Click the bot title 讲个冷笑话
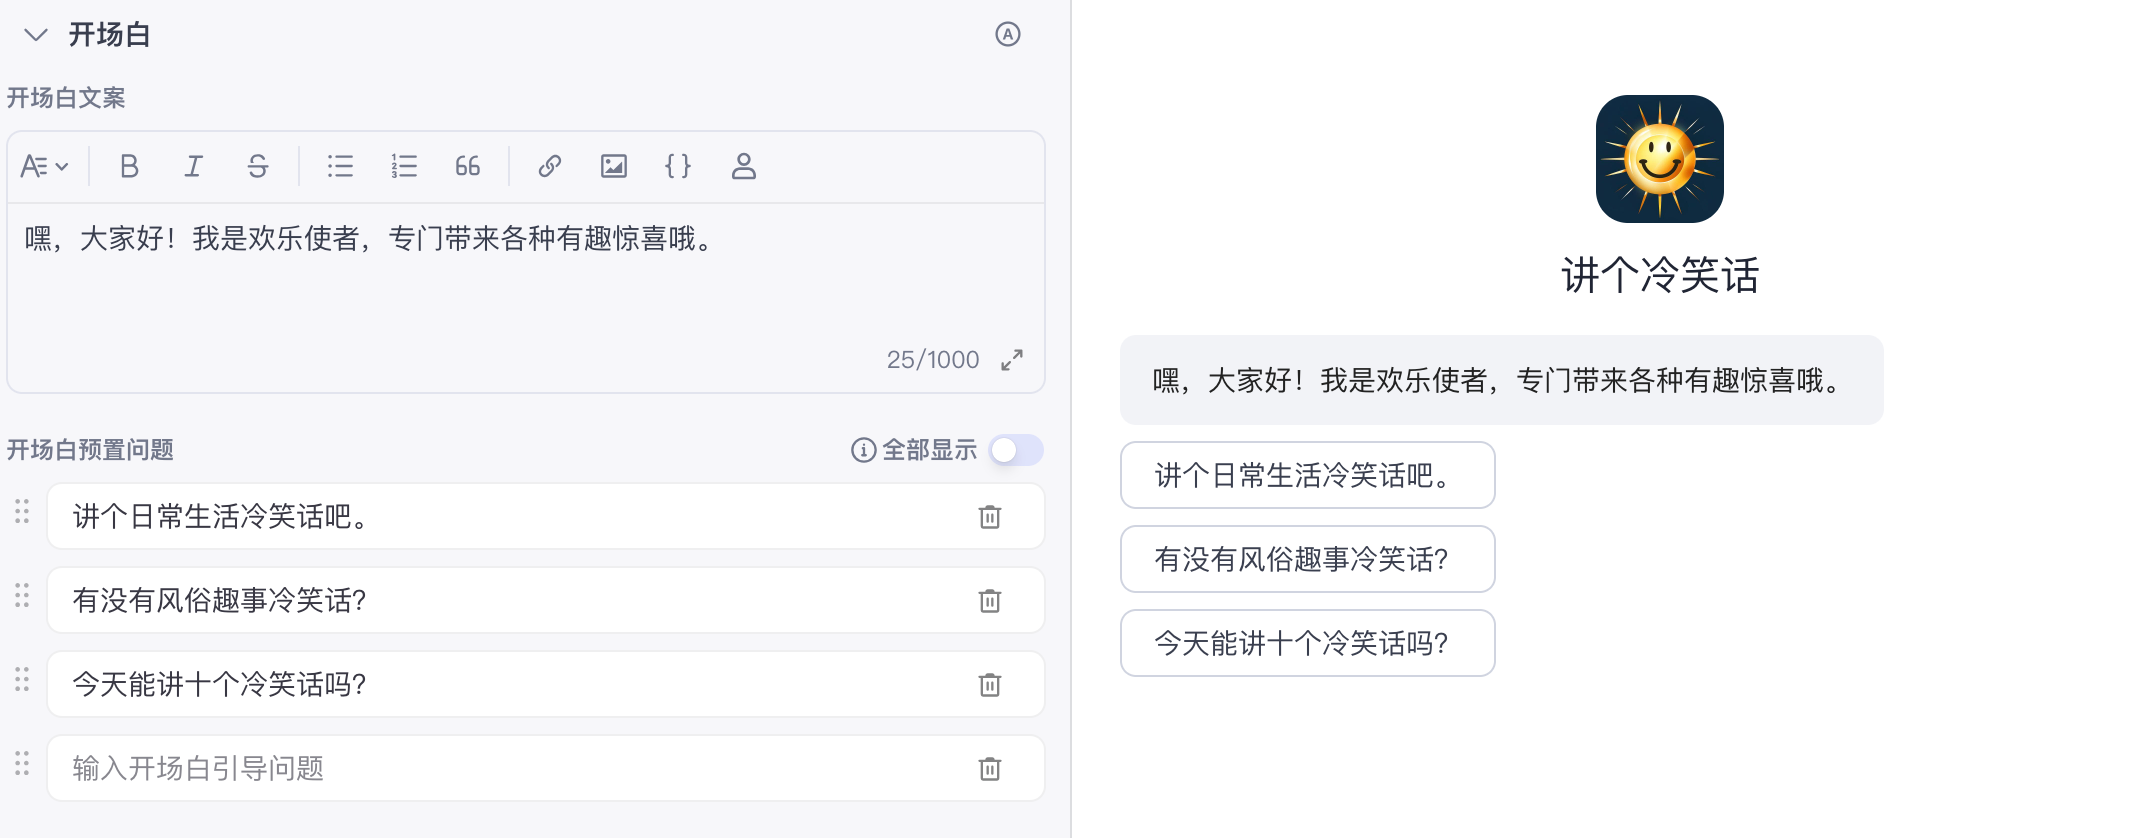 [1660, 275]
